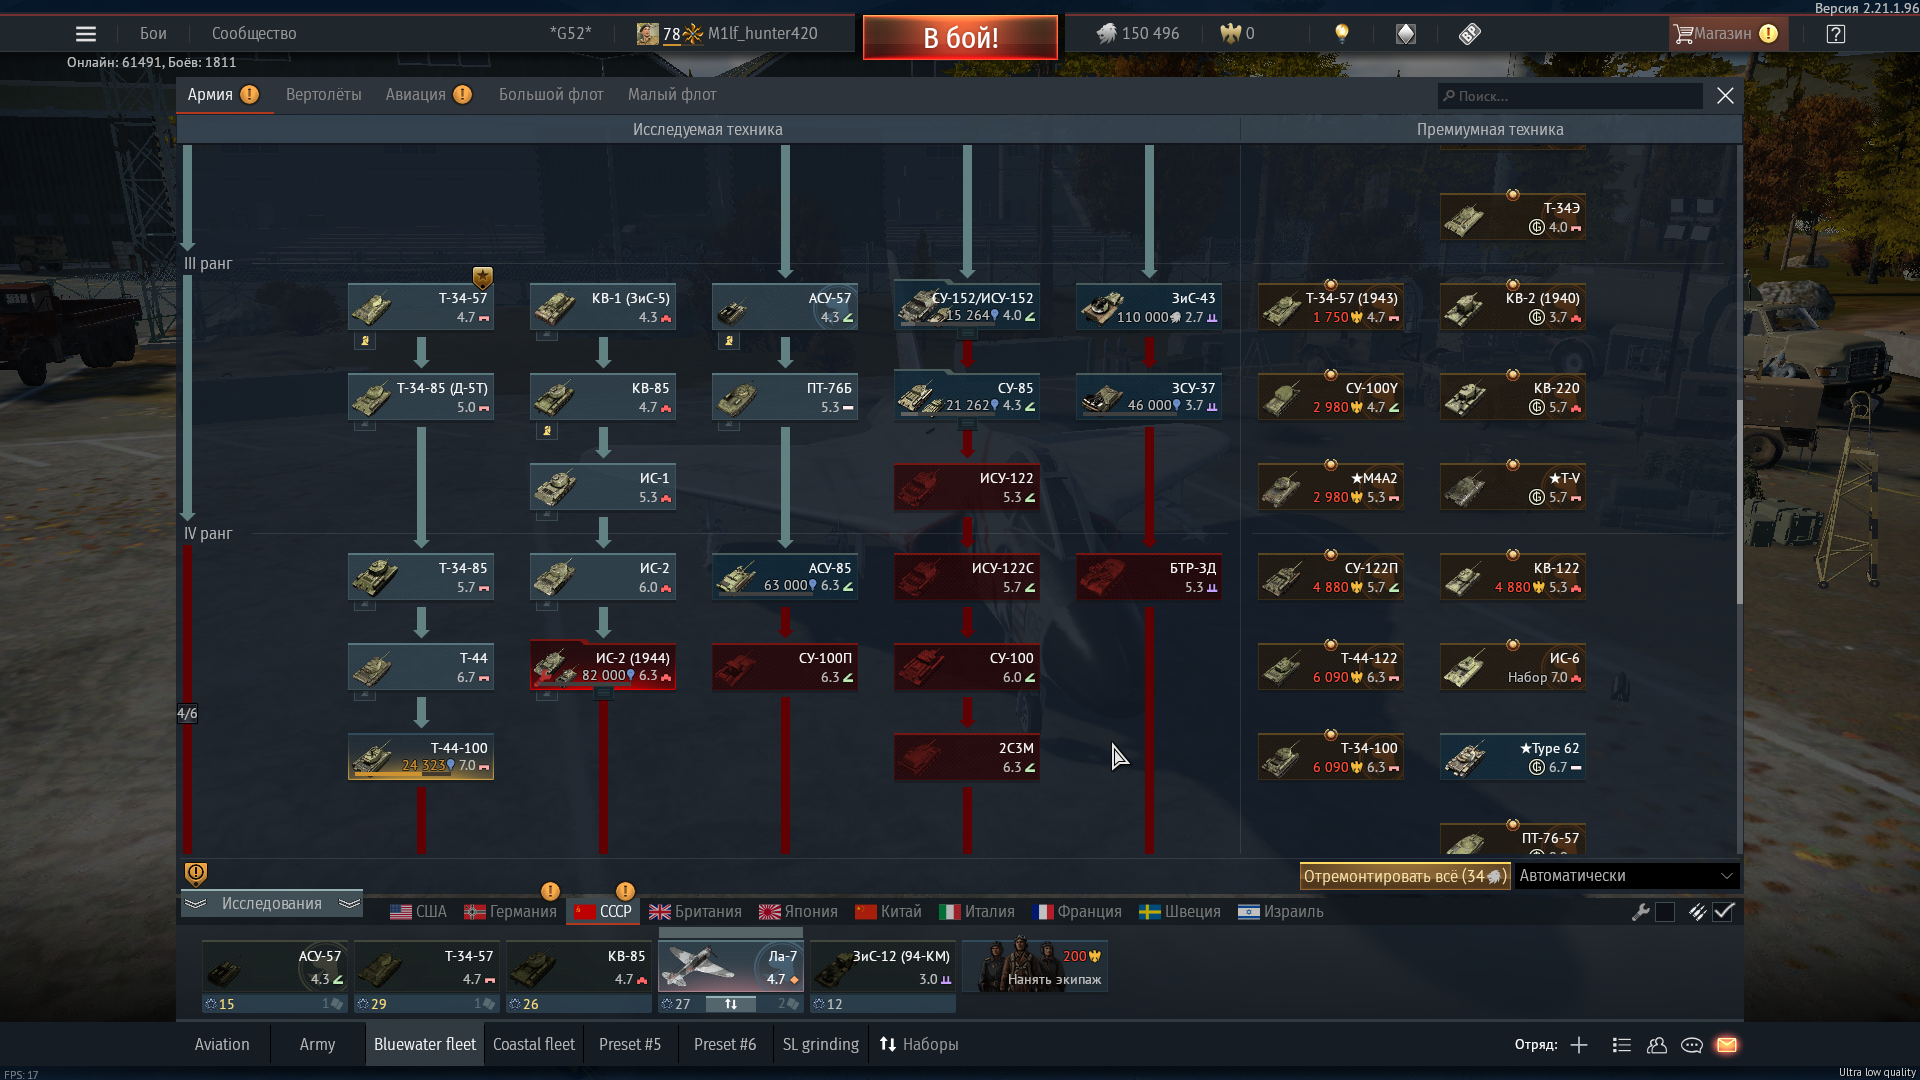Select the Британия nation
The height and width of the screenshot is (1080, 1920).
pos(695,912)
